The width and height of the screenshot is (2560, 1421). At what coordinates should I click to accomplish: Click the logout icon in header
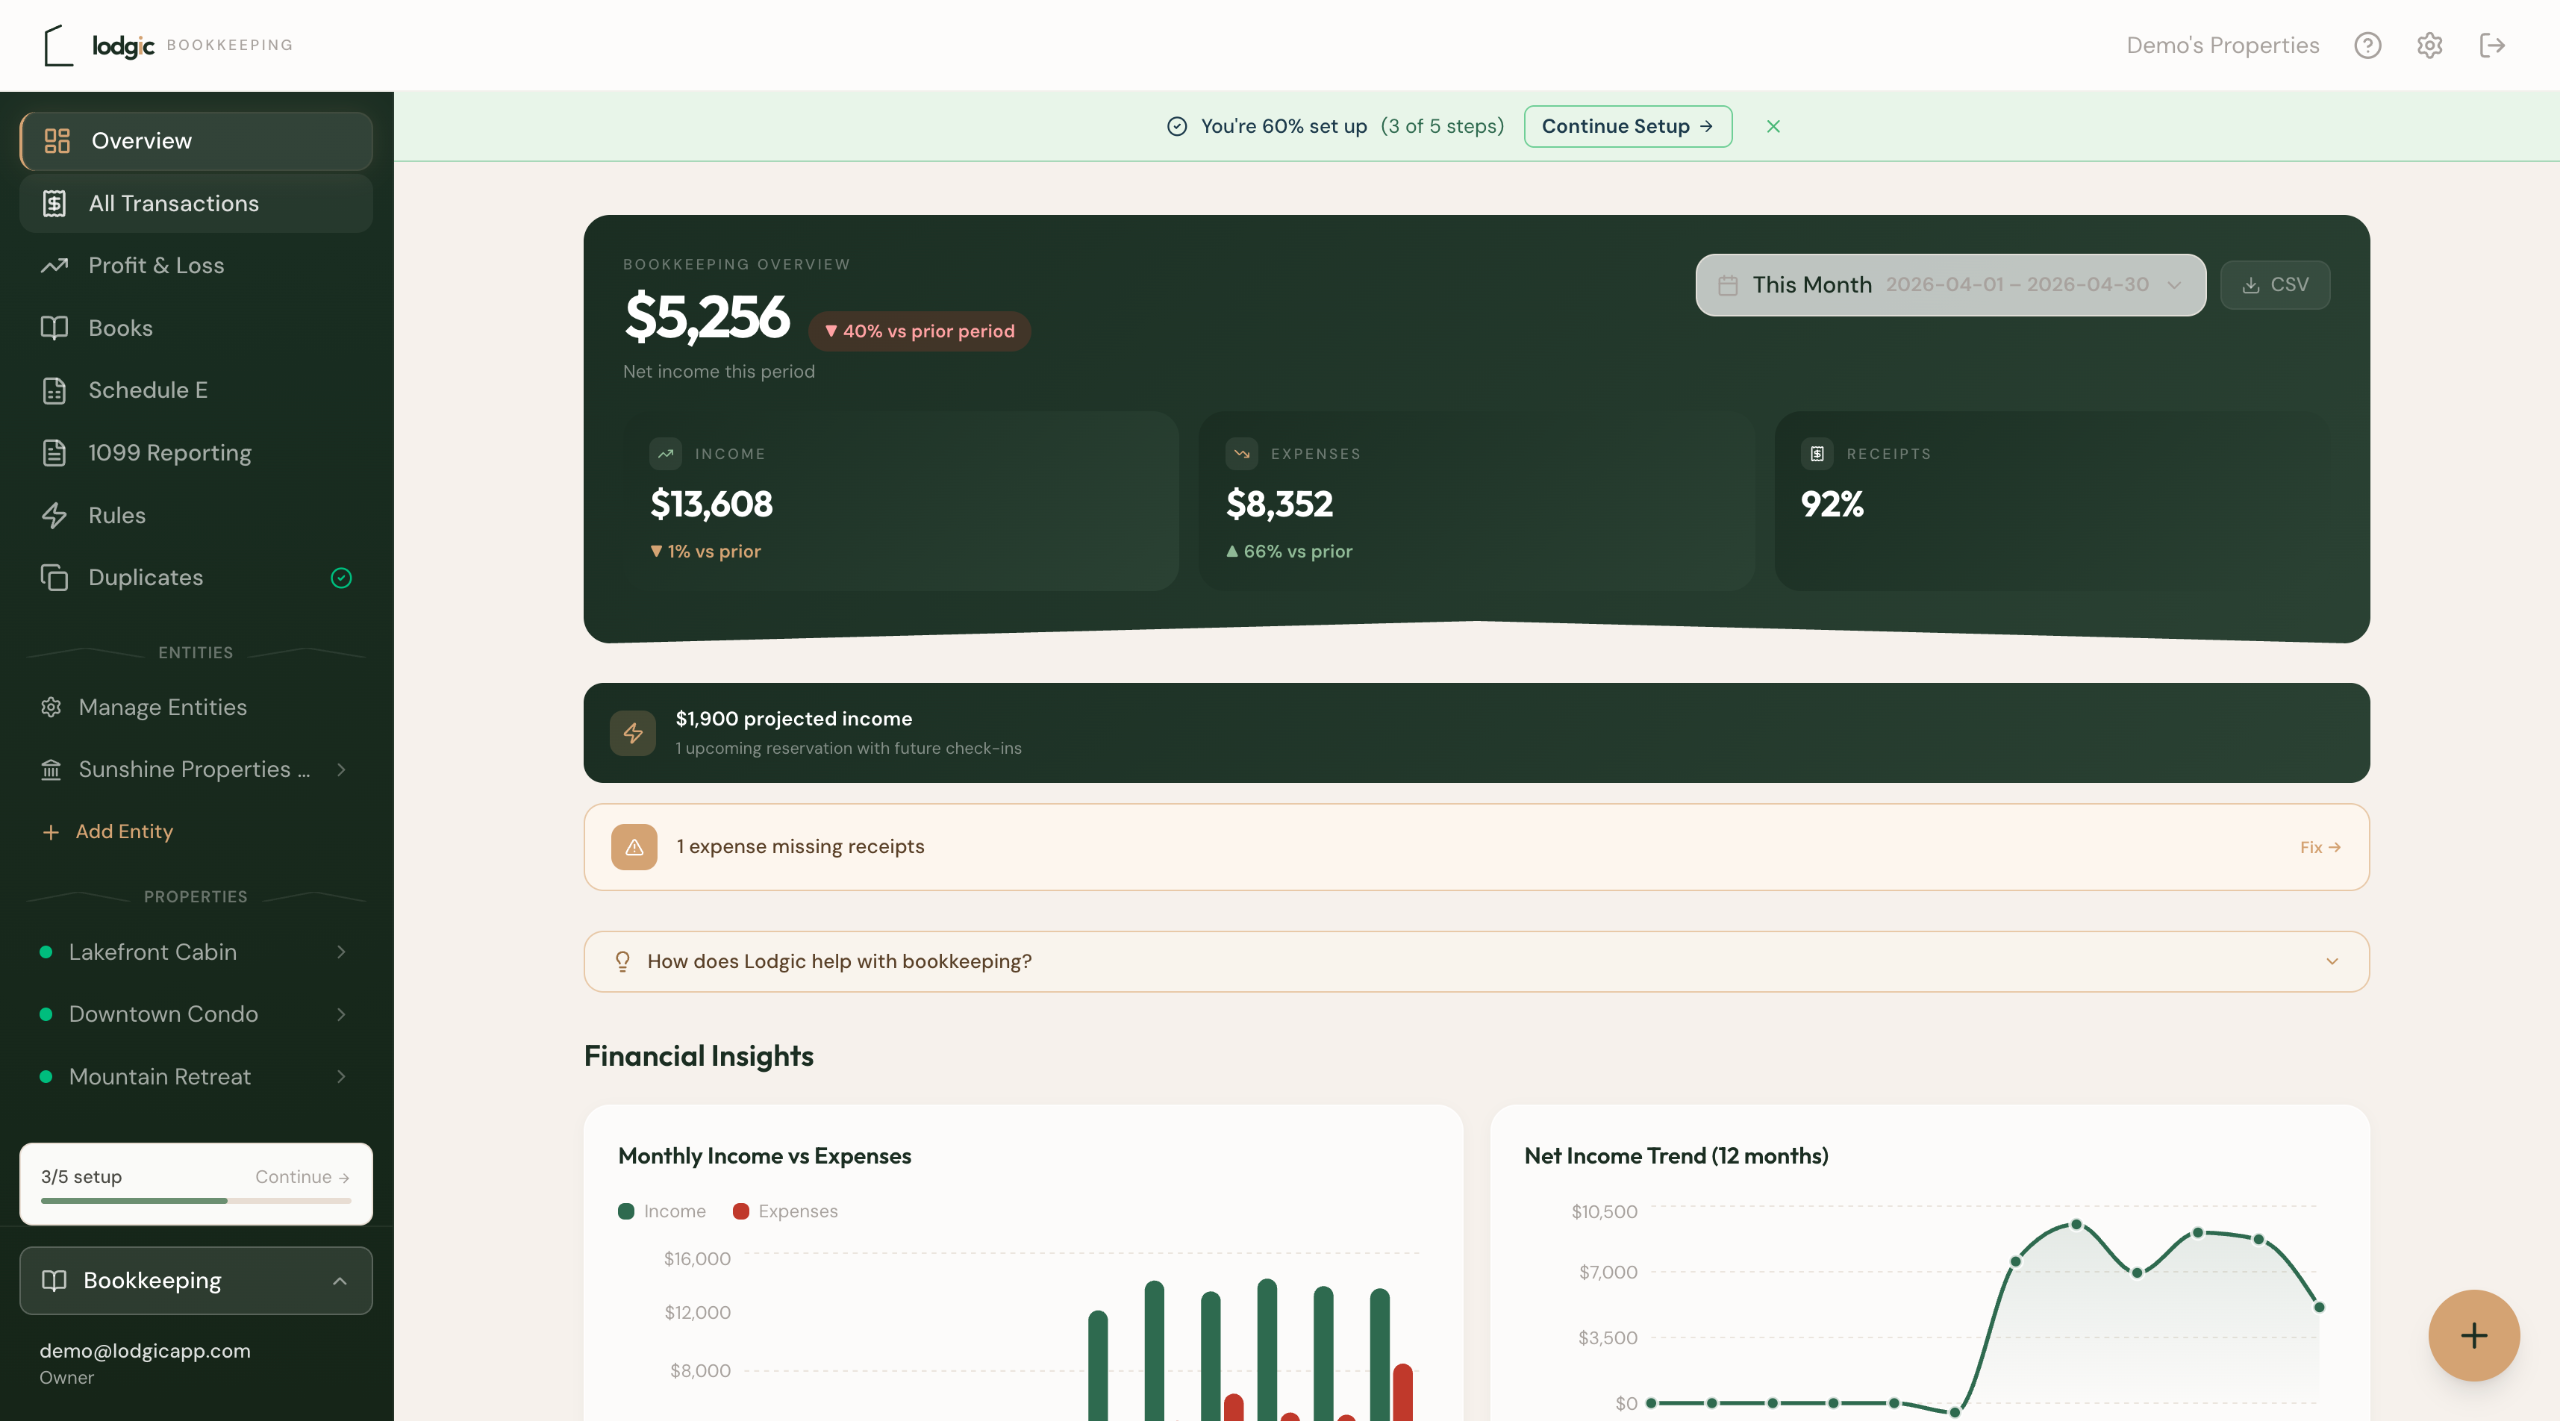(x=2491, y=45)
